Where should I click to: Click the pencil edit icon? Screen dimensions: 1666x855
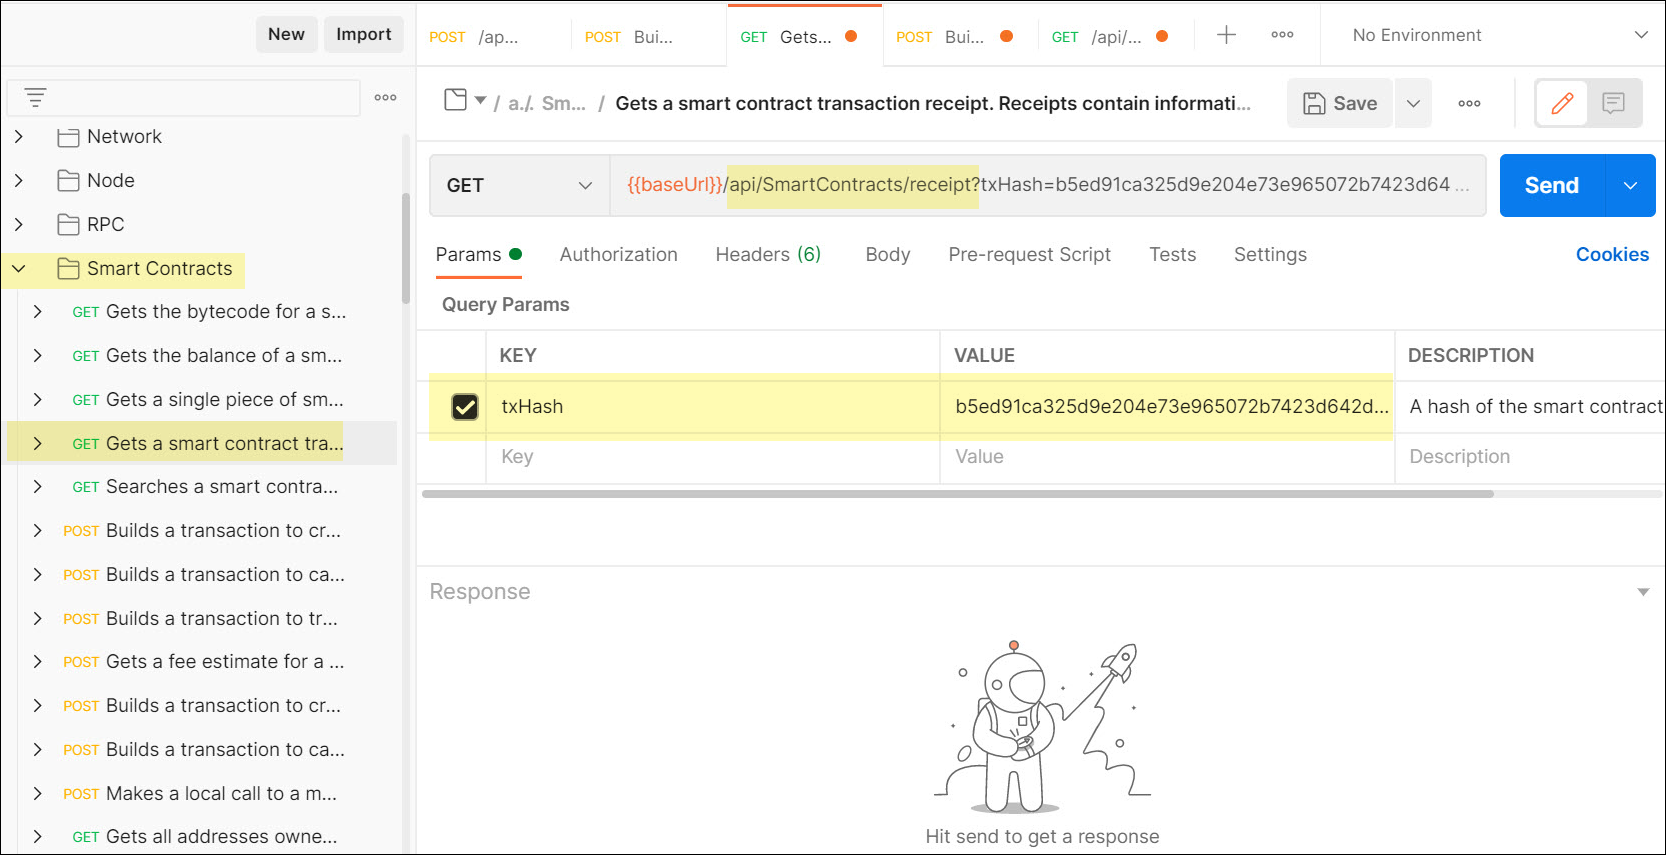[x=1562, y=103]
